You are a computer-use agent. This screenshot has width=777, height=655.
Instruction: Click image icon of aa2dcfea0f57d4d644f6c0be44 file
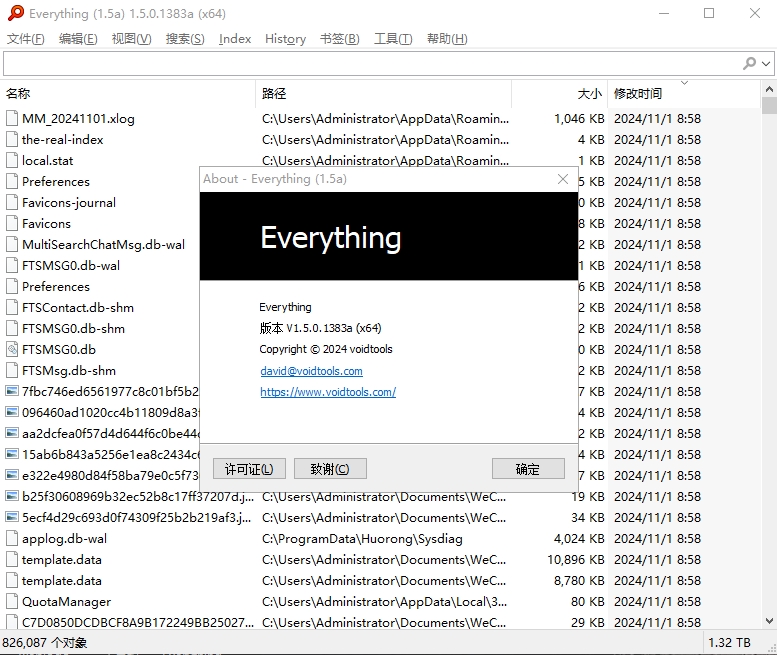pyautogui.click(x=12, y=433)
